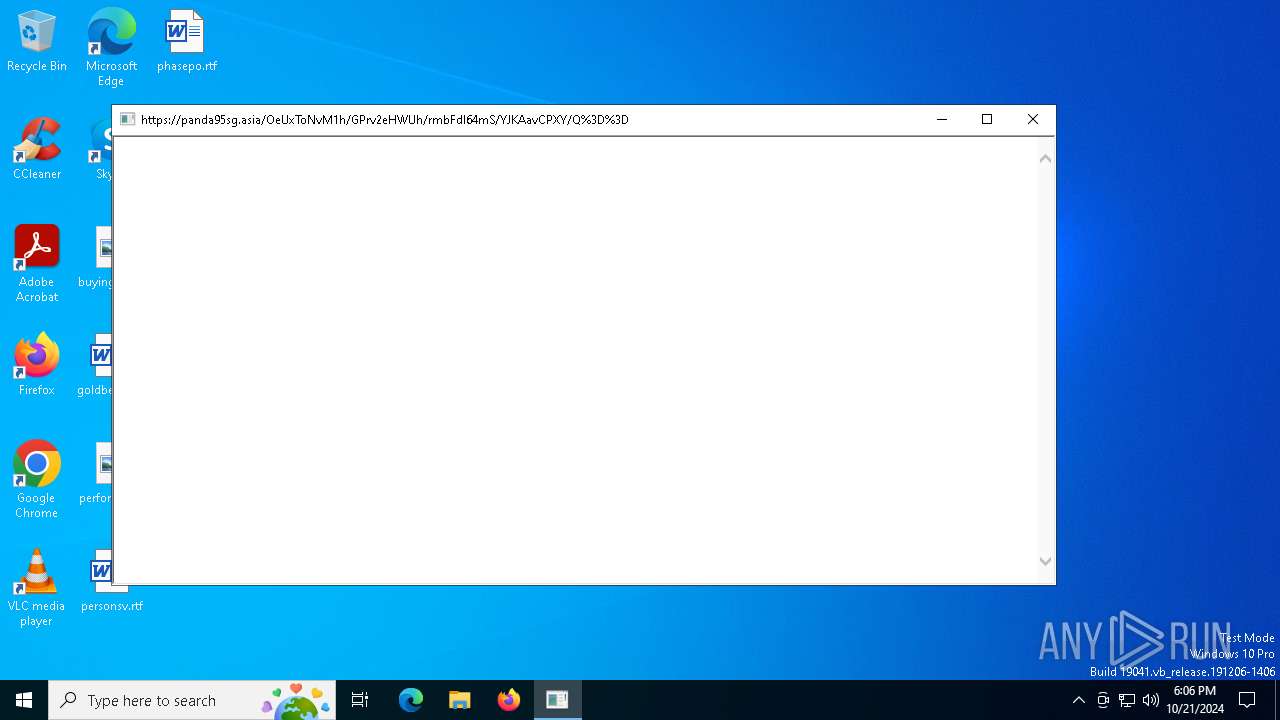Select the active HTA app taskbar button
This screenshot has height=720, width=1280.
pos(558,700)
